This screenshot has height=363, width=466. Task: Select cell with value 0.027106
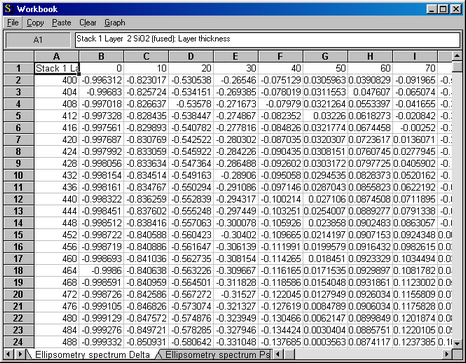(325, 199)
